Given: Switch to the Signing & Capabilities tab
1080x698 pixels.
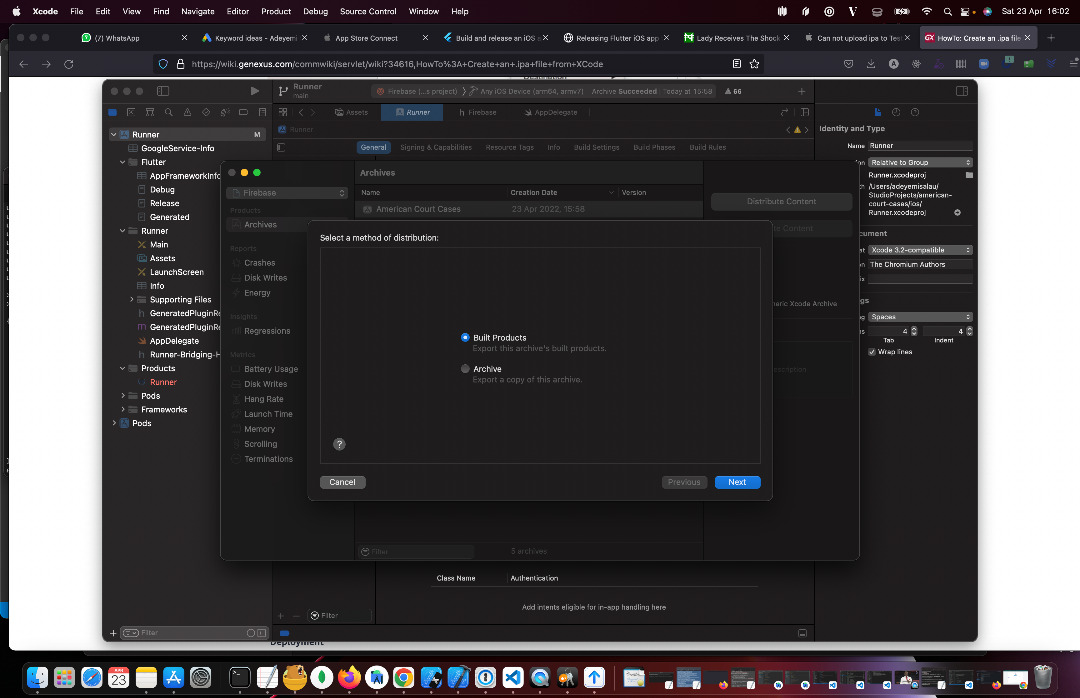Looking at the screenshot, I should 435,147.
